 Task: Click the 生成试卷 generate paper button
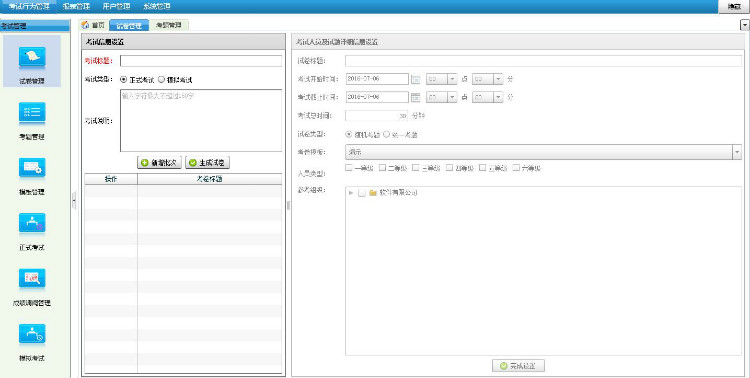tap(207, 163)
